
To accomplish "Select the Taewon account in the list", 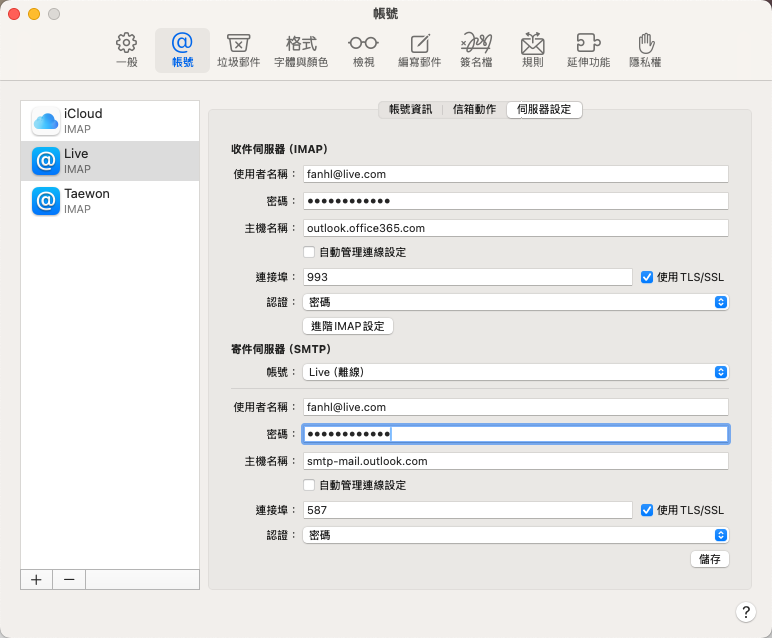I will [110, 201].
